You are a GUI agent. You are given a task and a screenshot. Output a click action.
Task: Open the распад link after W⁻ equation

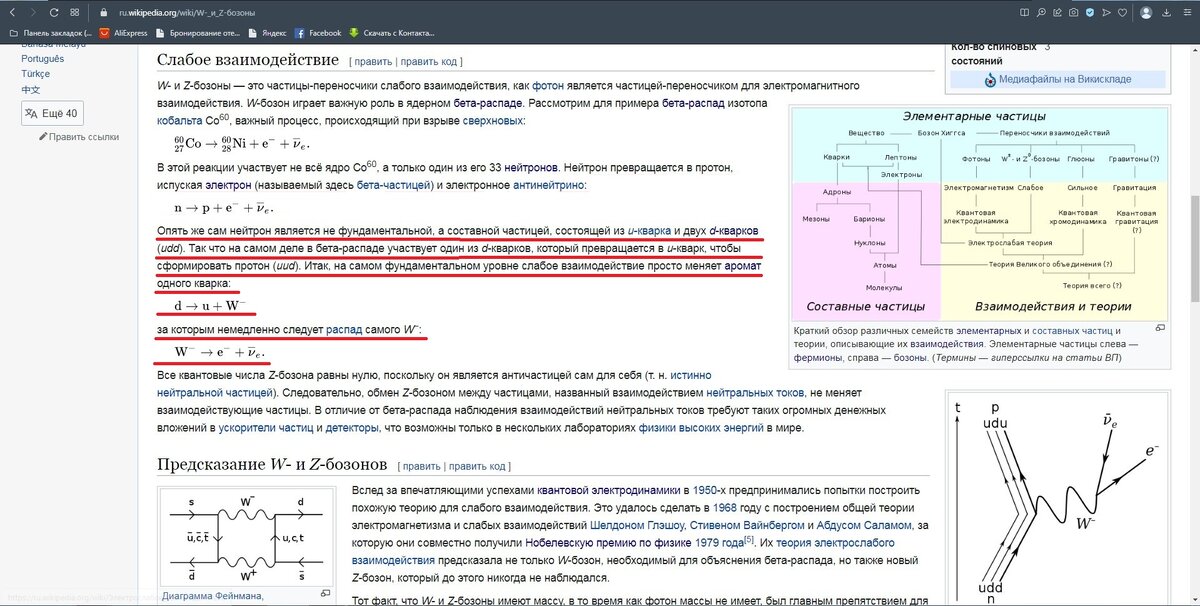346,329
